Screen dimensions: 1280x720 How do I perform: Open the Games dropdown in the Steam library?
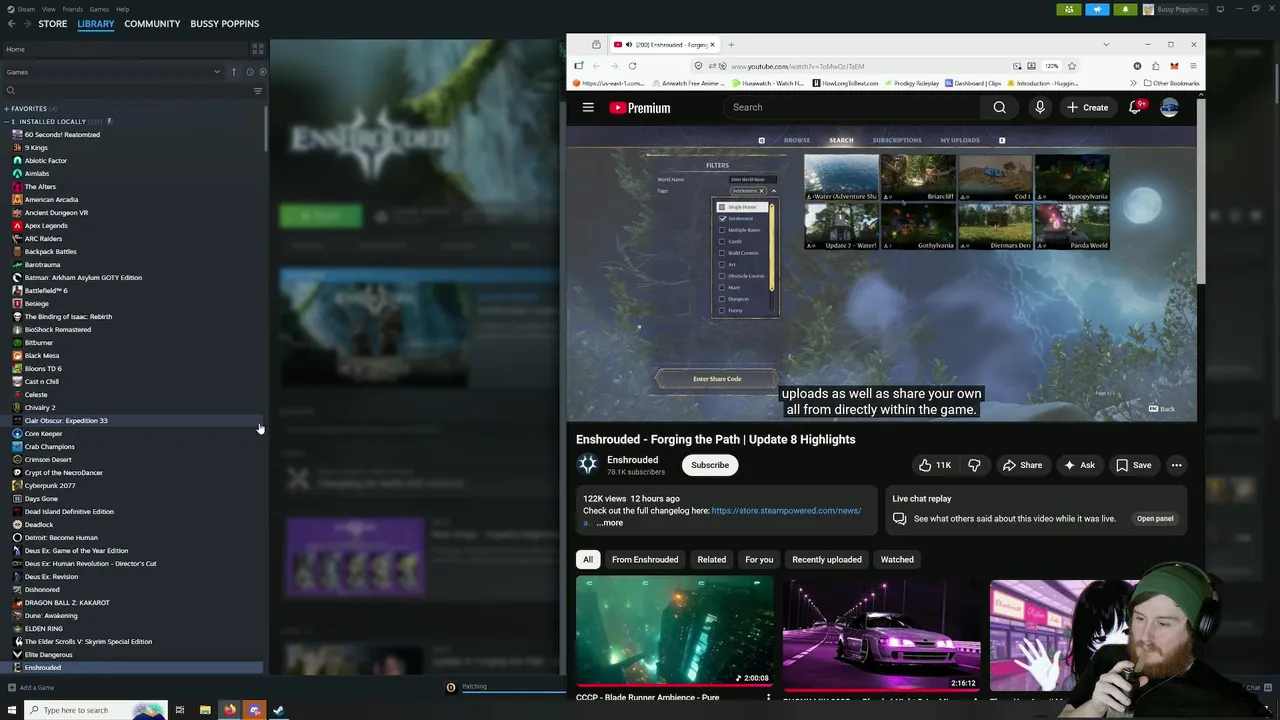[x=113, y=72]
